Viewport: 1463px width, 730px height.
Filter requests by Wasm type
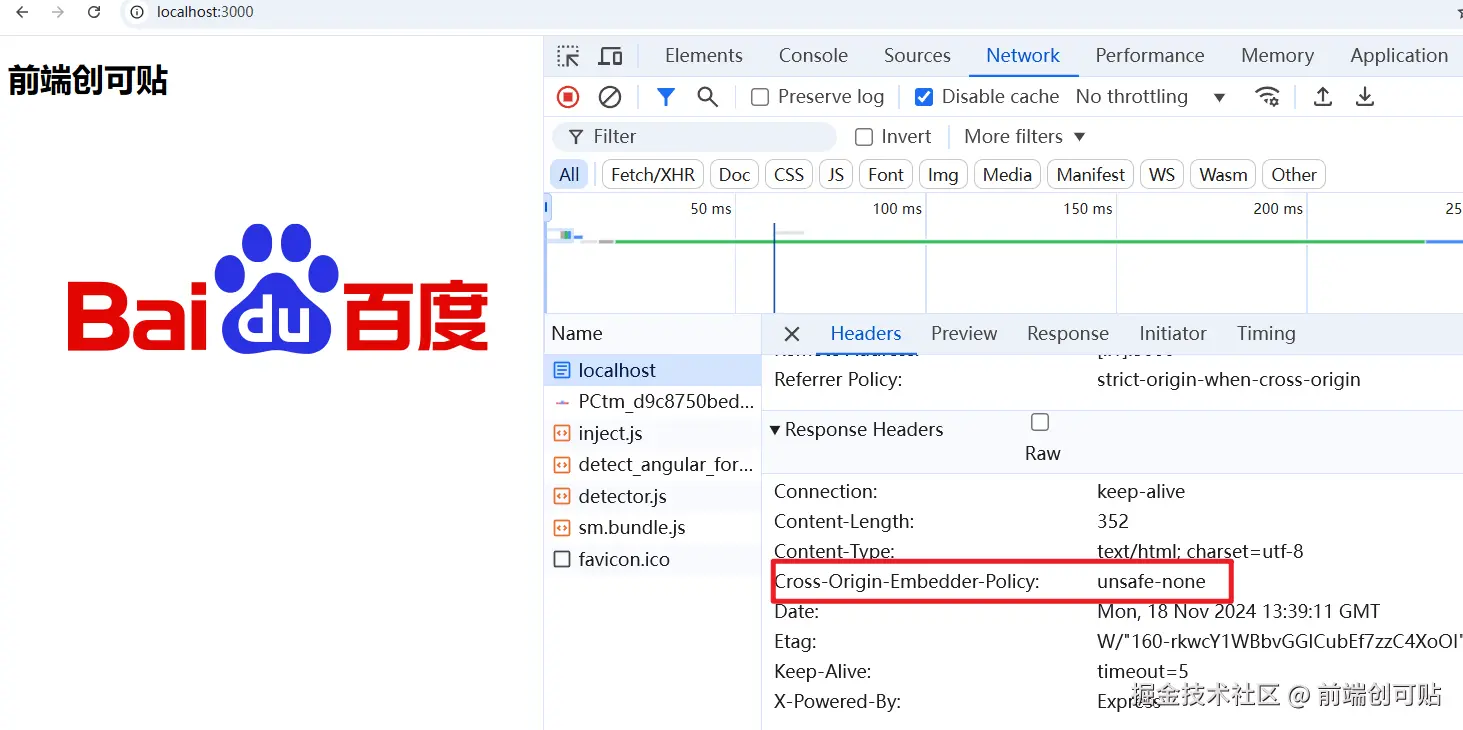[1223, 175]
